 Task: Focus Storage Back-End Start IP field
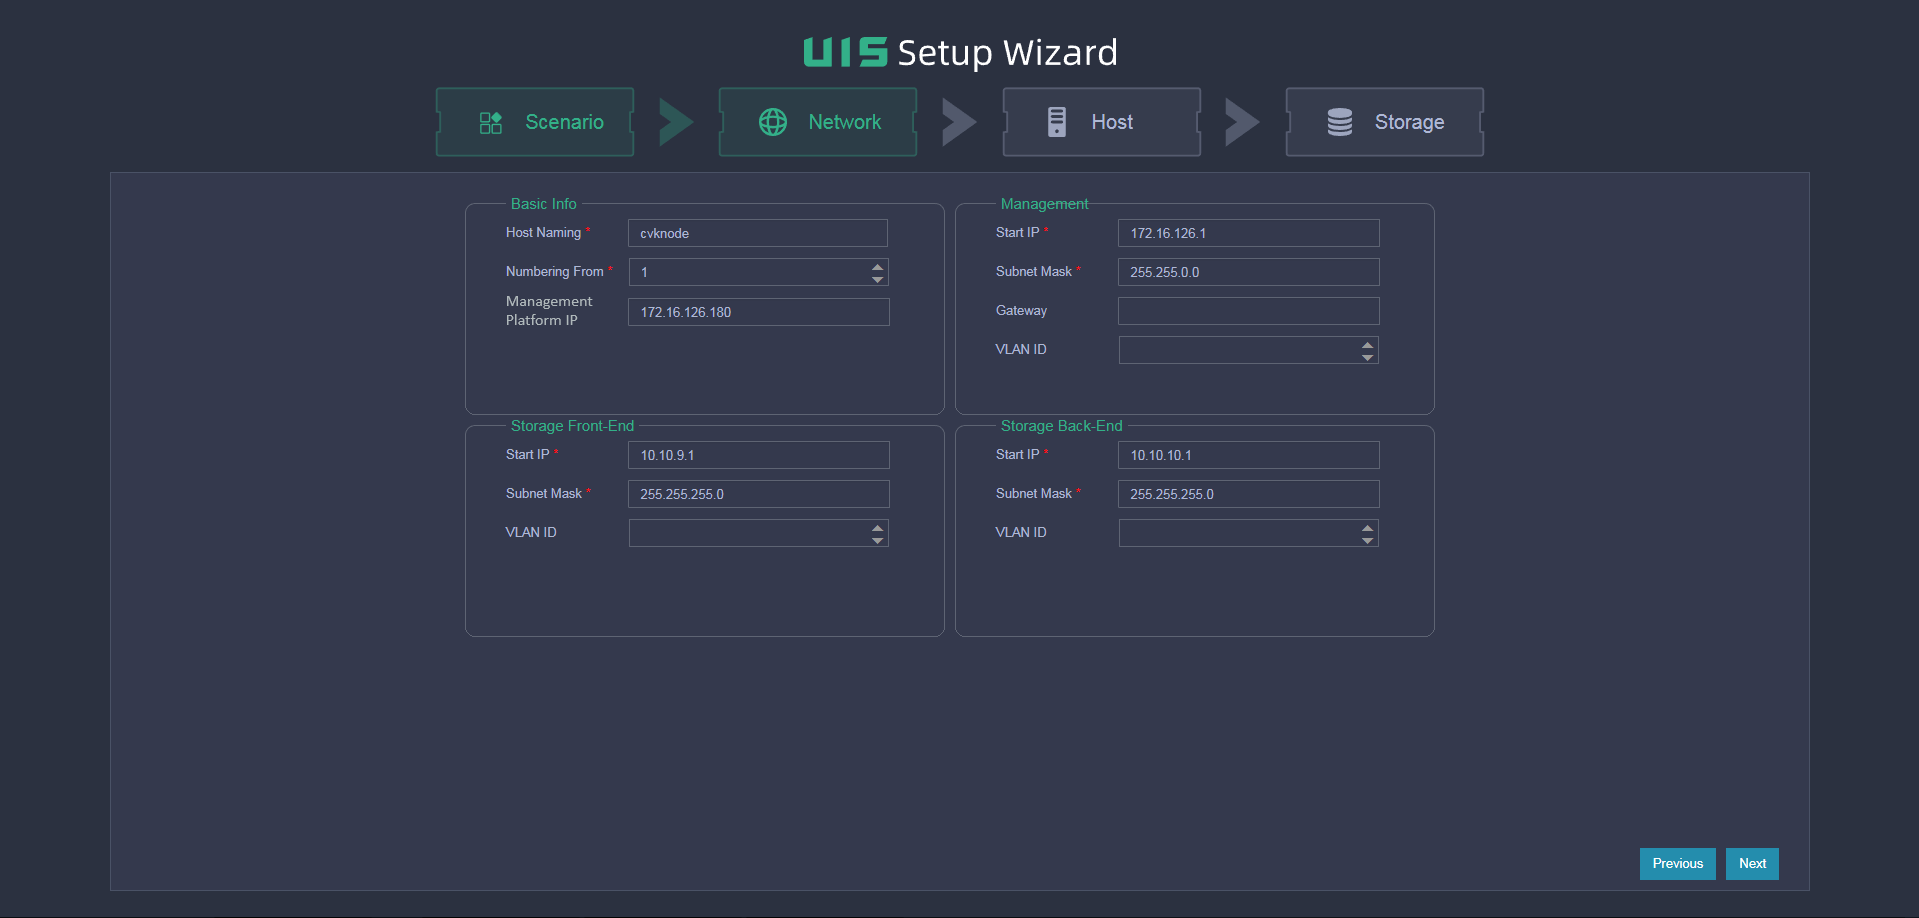coord(1249,455)
